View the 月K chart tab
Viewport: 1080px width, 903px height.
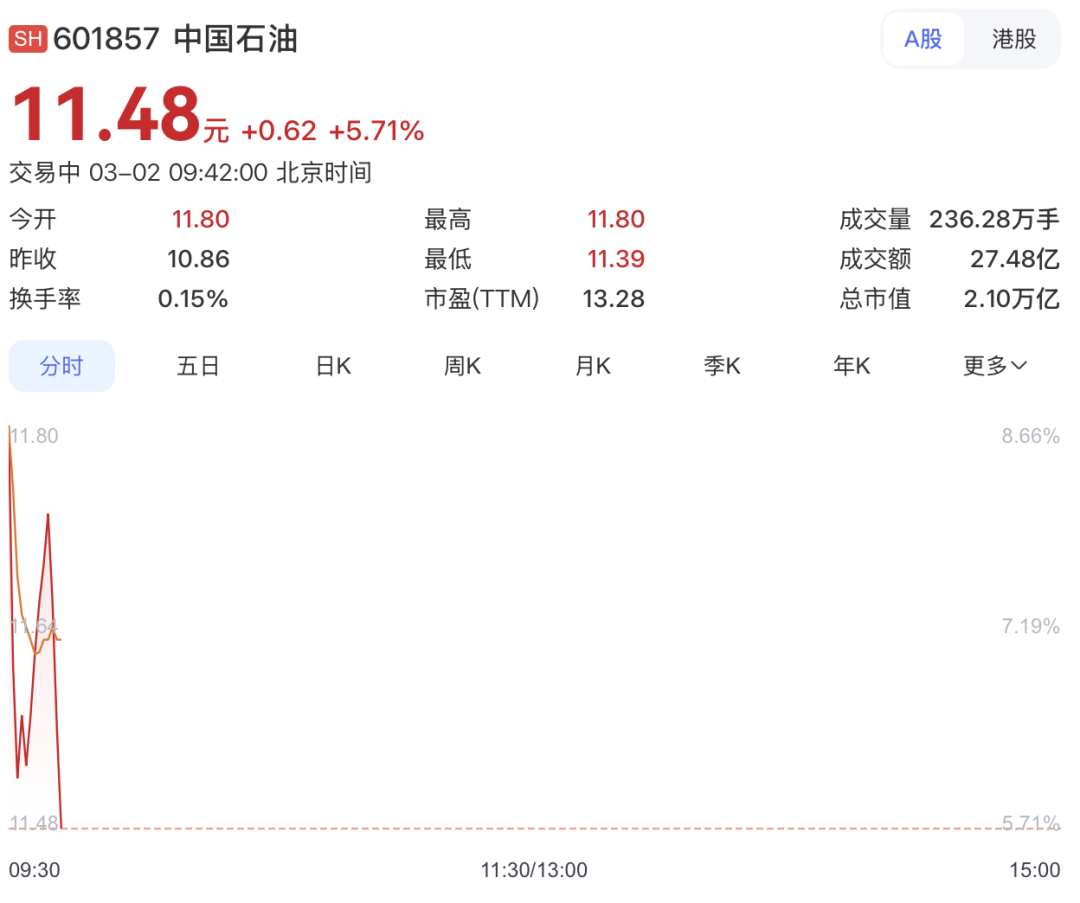[x=592, y=366]
